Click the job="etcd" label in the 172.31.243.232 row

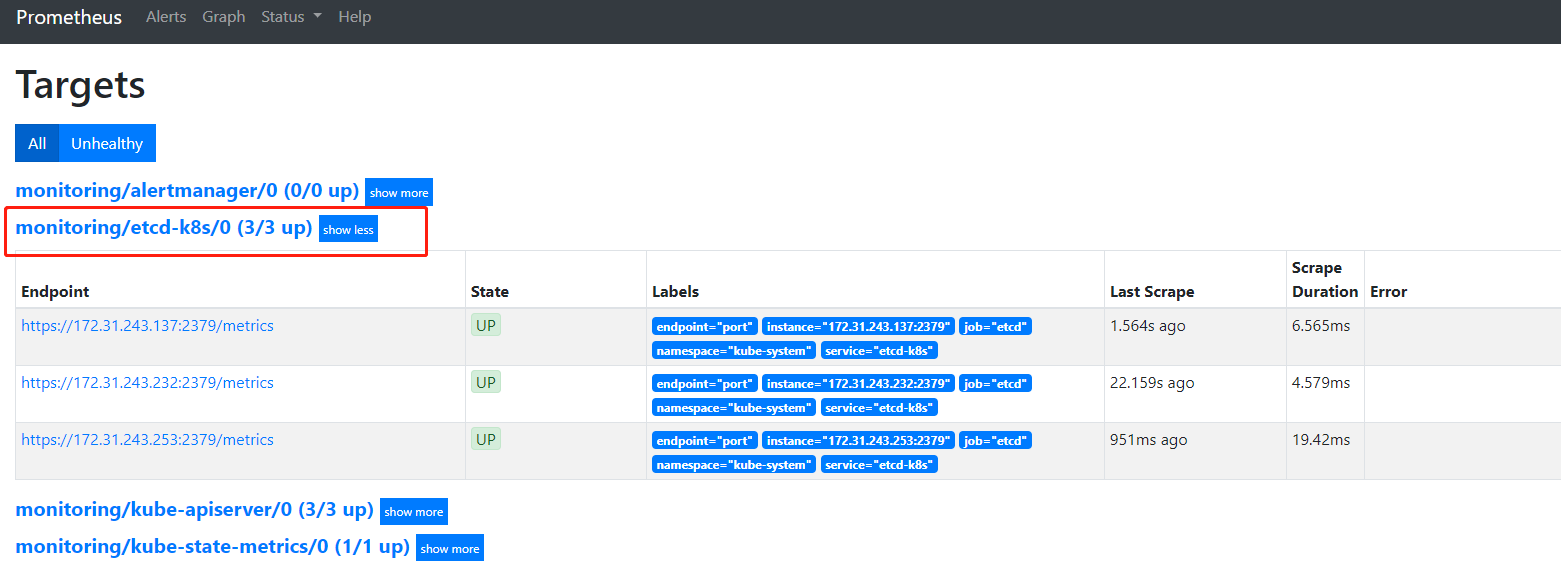click(995, 383)
